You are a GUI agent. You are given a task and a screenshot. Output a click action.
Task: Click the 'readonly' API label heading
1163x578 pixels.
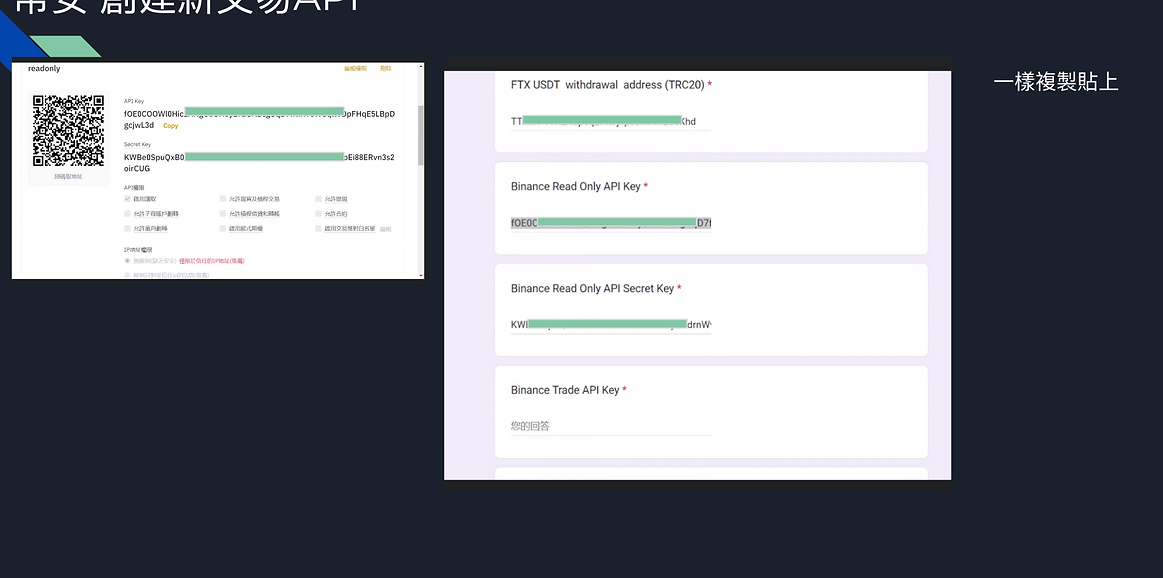pos(44,68)
